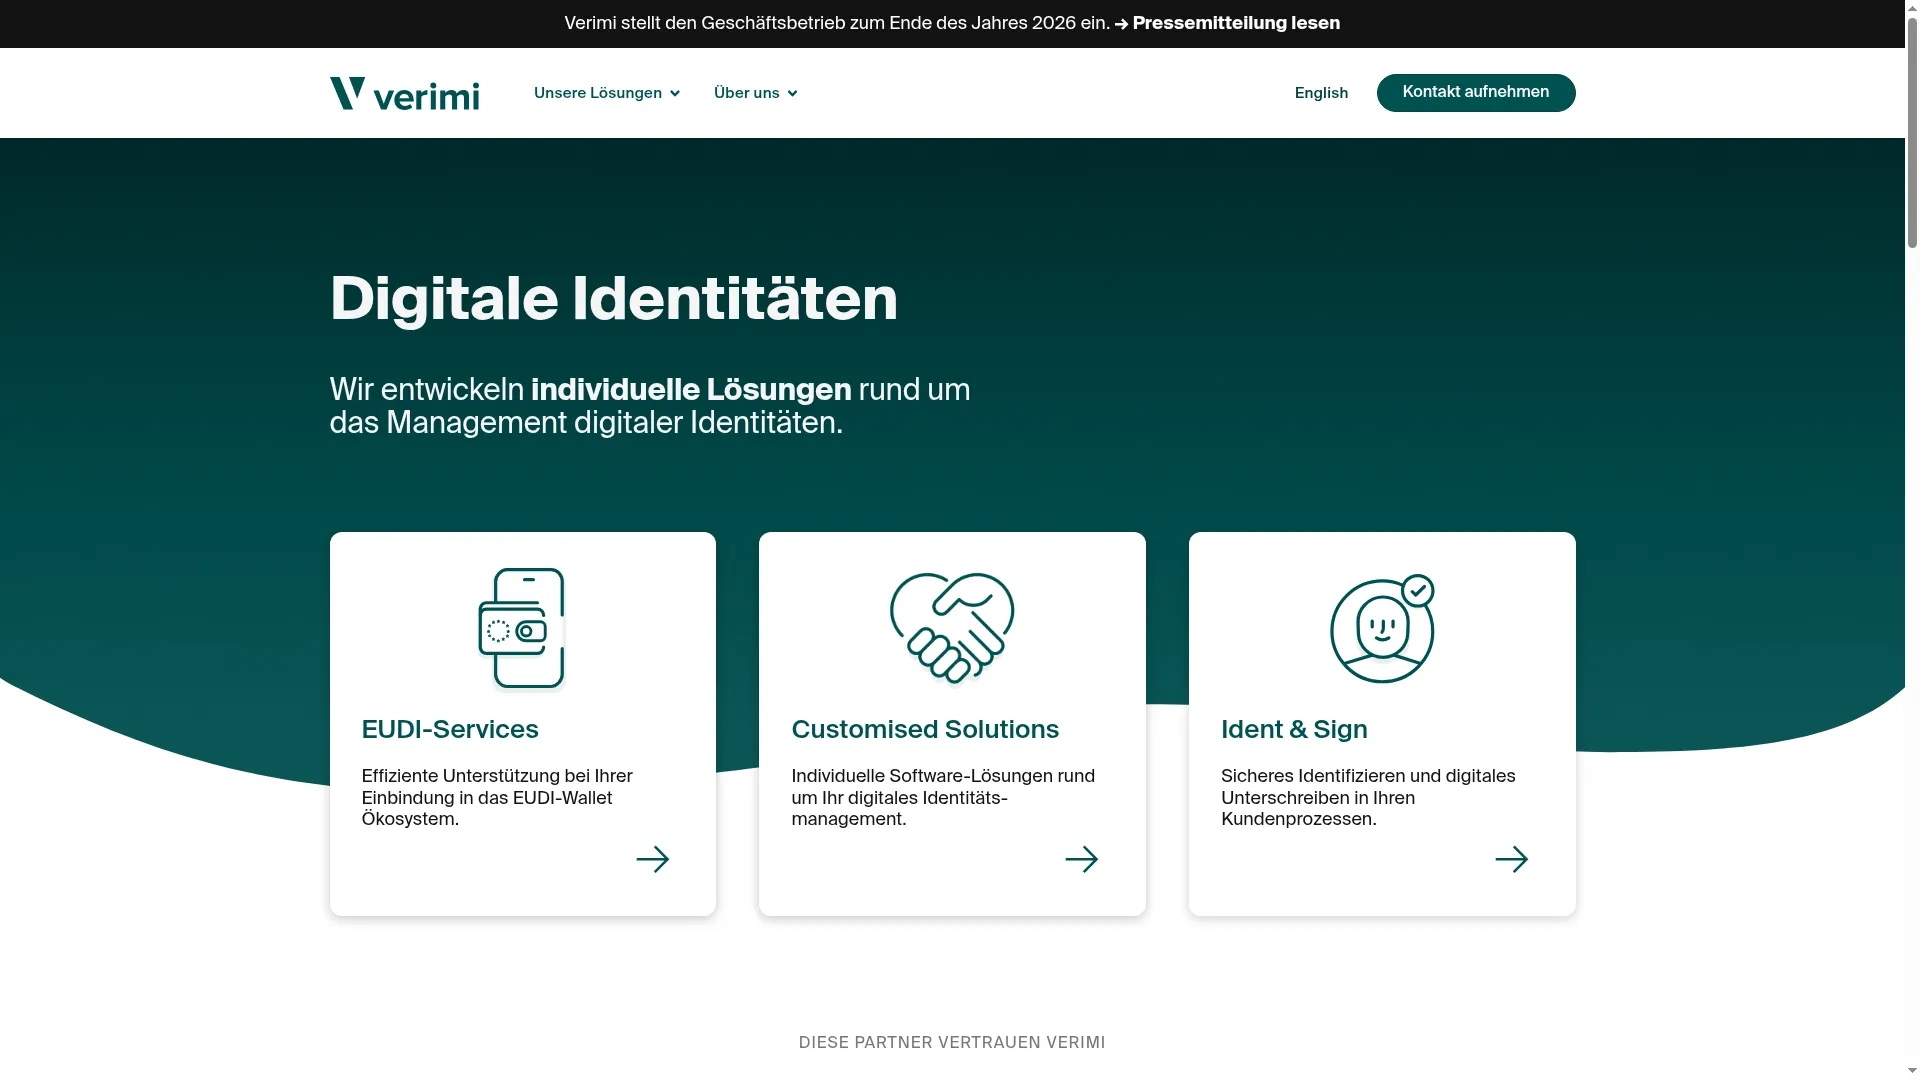Click the EUDI-Wallet Ökosystem description text
Image resolution: width=1920 pixels, height=1080 pixels.
497,798
